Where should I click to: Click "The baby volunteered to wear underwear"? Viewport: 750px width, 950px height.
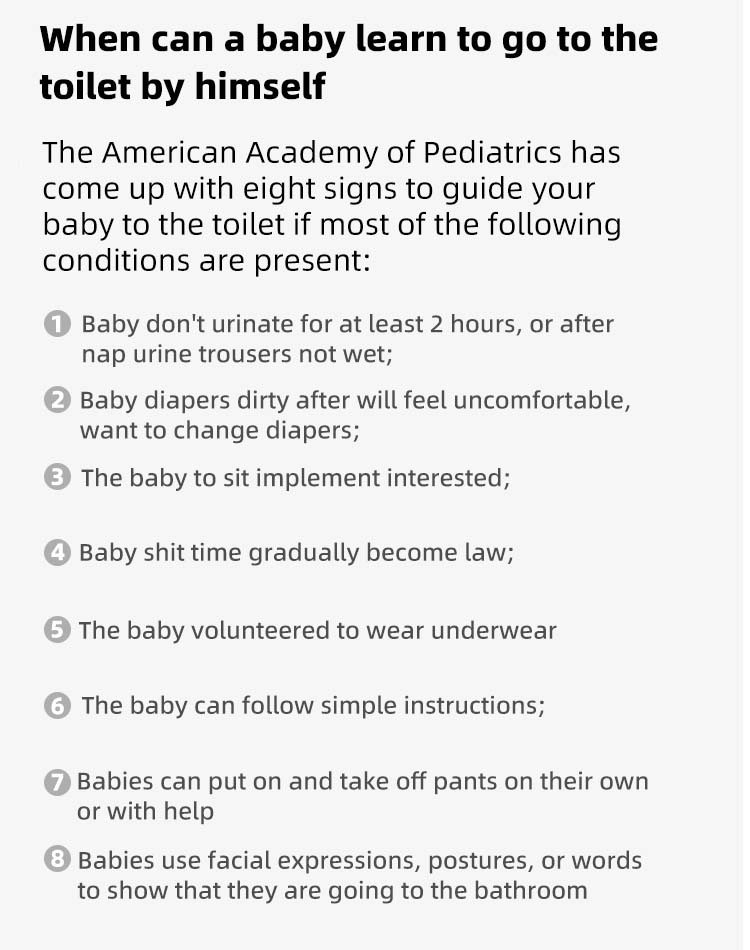(317, 630)
